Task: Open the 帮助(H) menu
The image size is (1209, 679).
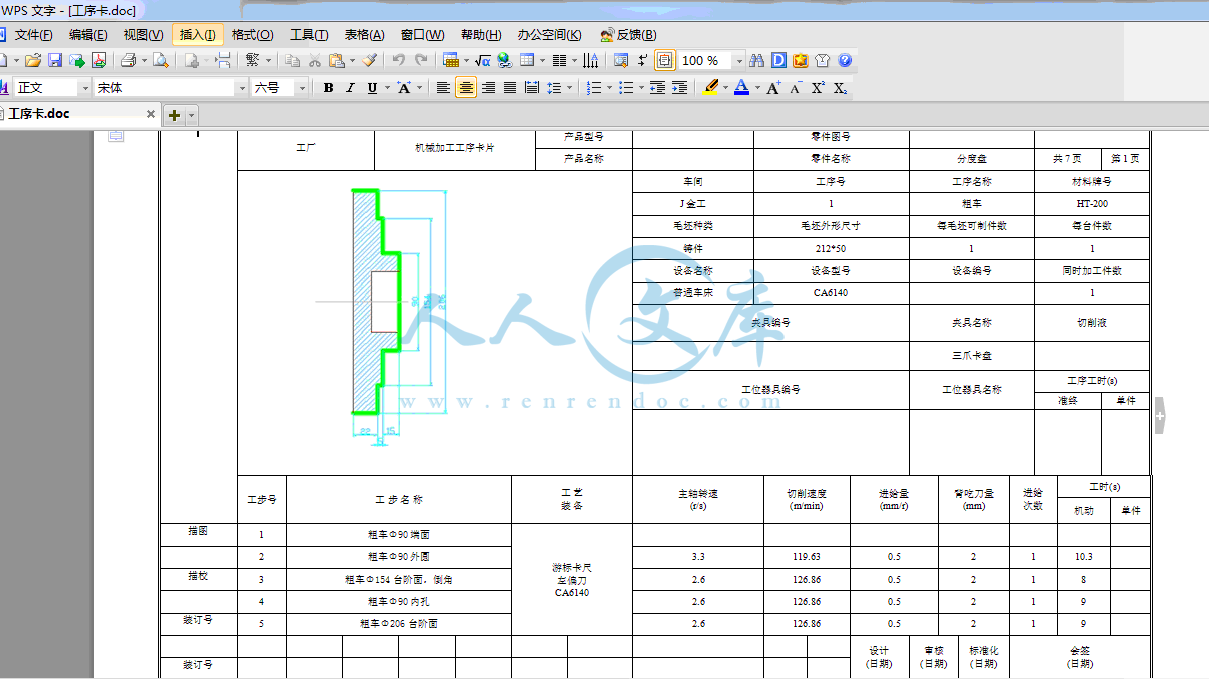Action: [x=480, y=35]
